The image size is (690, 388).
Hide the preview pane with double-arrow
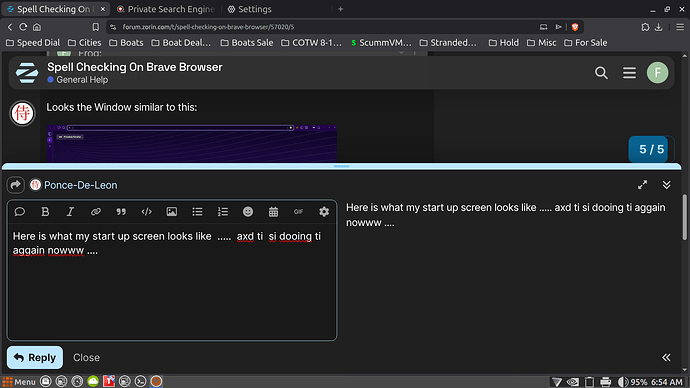pyautogui.click(x=667, y=358)
